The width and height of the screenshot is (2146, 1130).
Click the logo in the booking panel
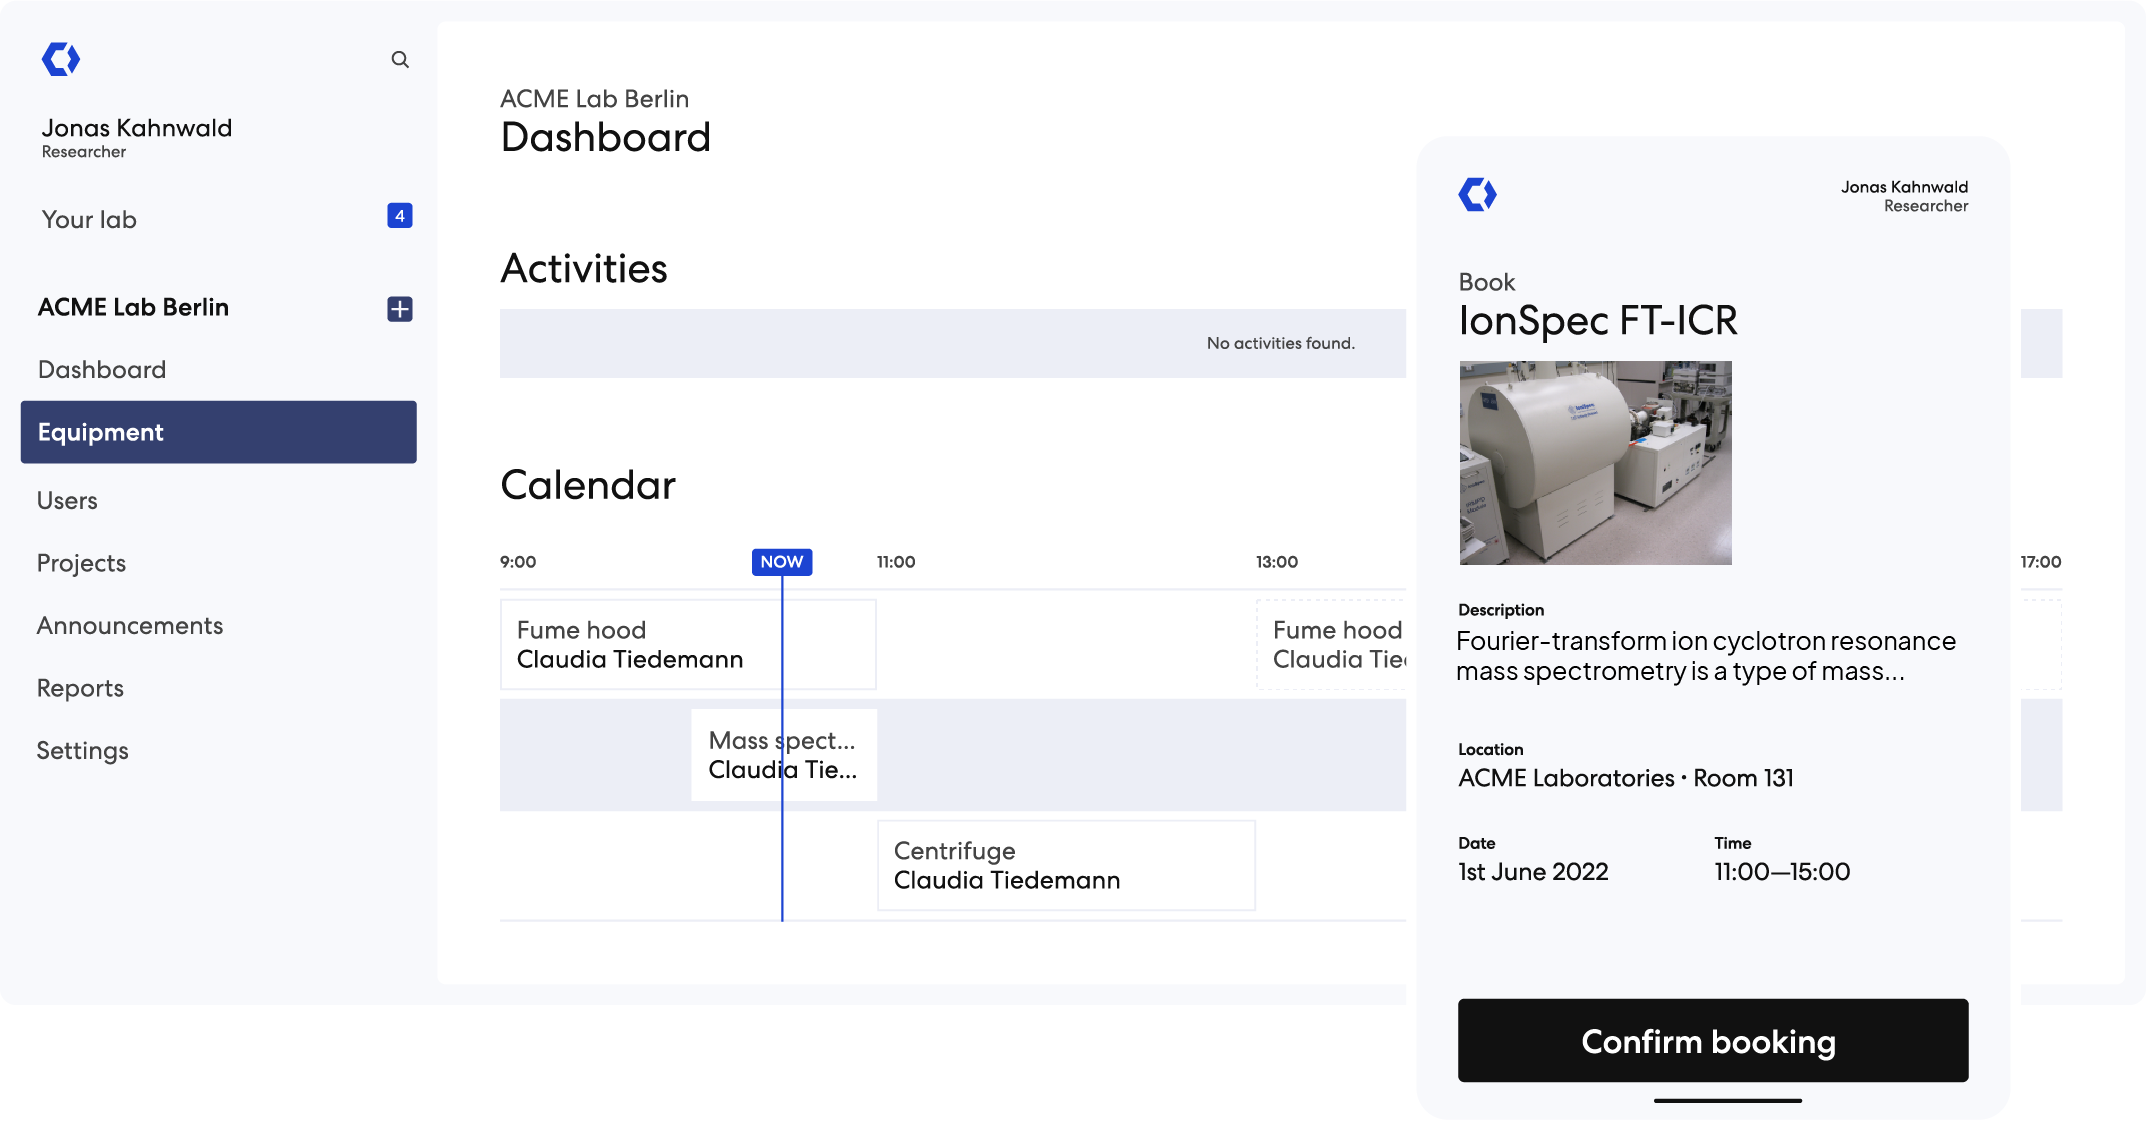point(1477,194)
